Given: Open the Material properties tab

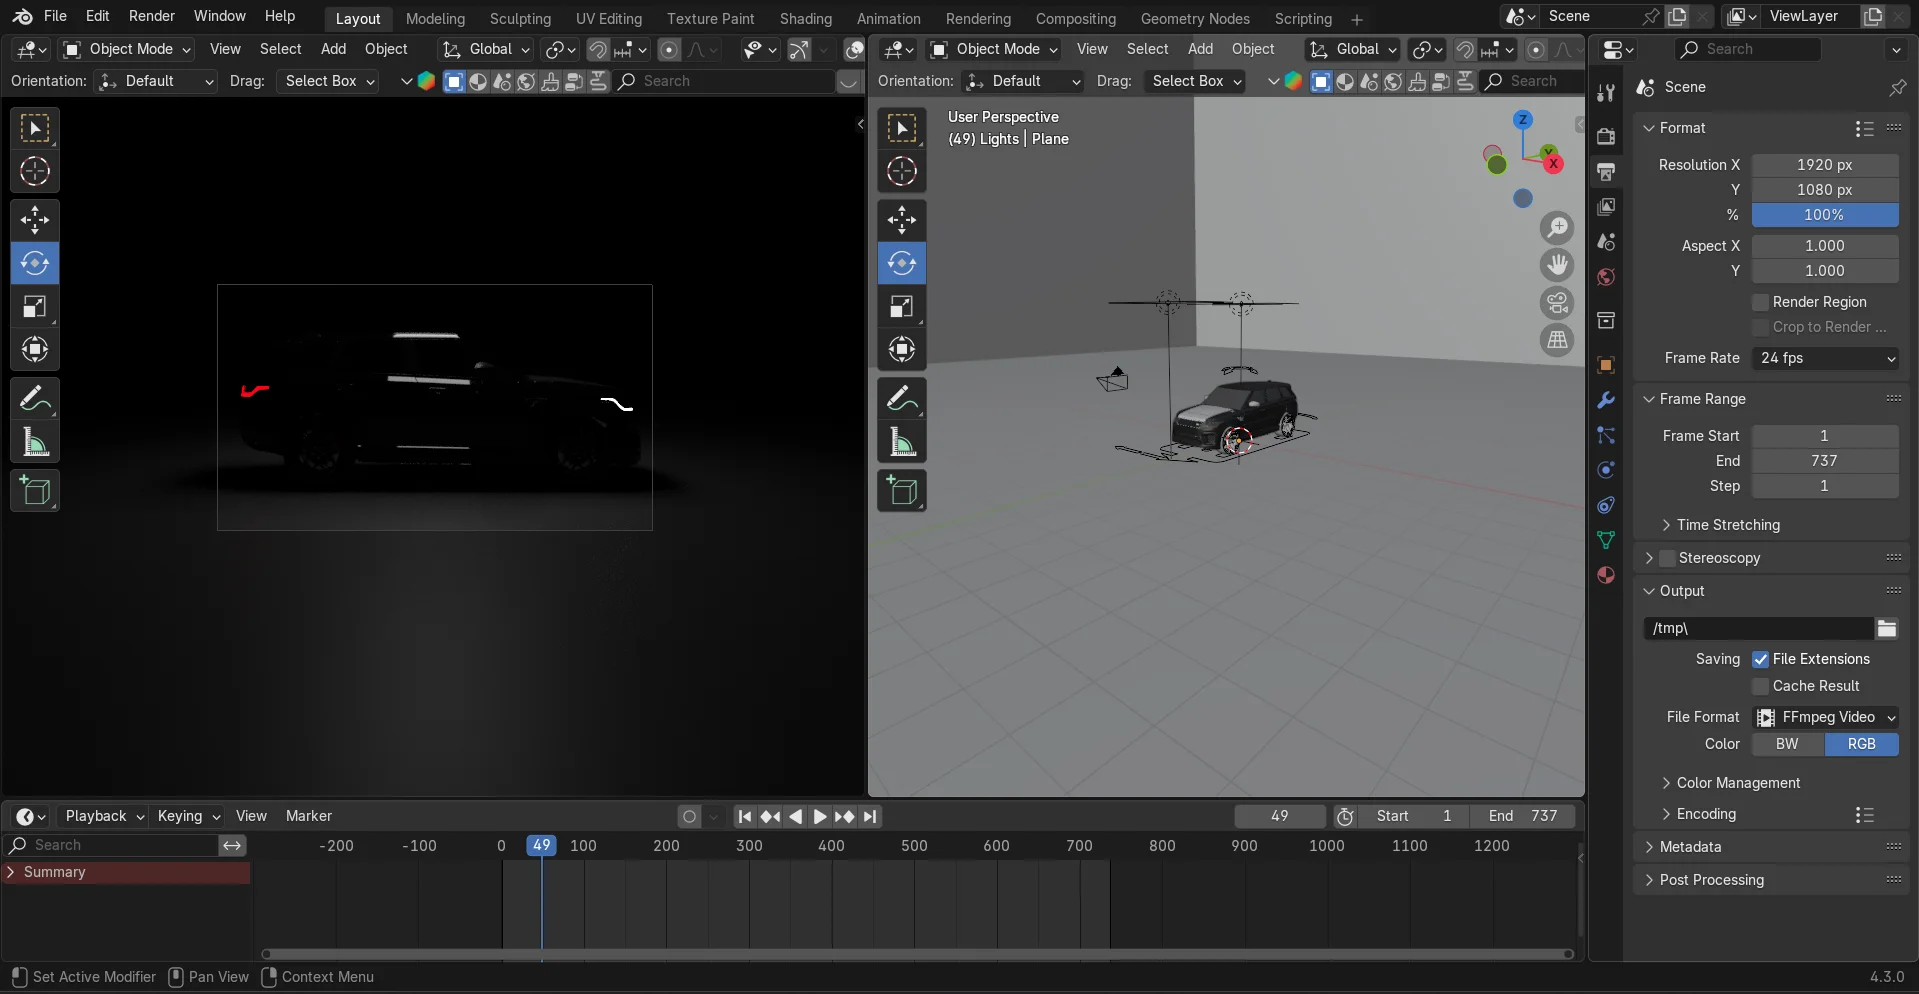Looking at the screenshot, I should [x=1606, y=575].
